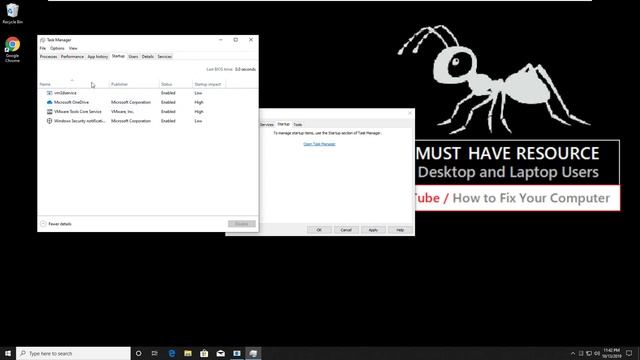Switch to the Processes tab
640x360 pixels.
(x=49, y=57)
